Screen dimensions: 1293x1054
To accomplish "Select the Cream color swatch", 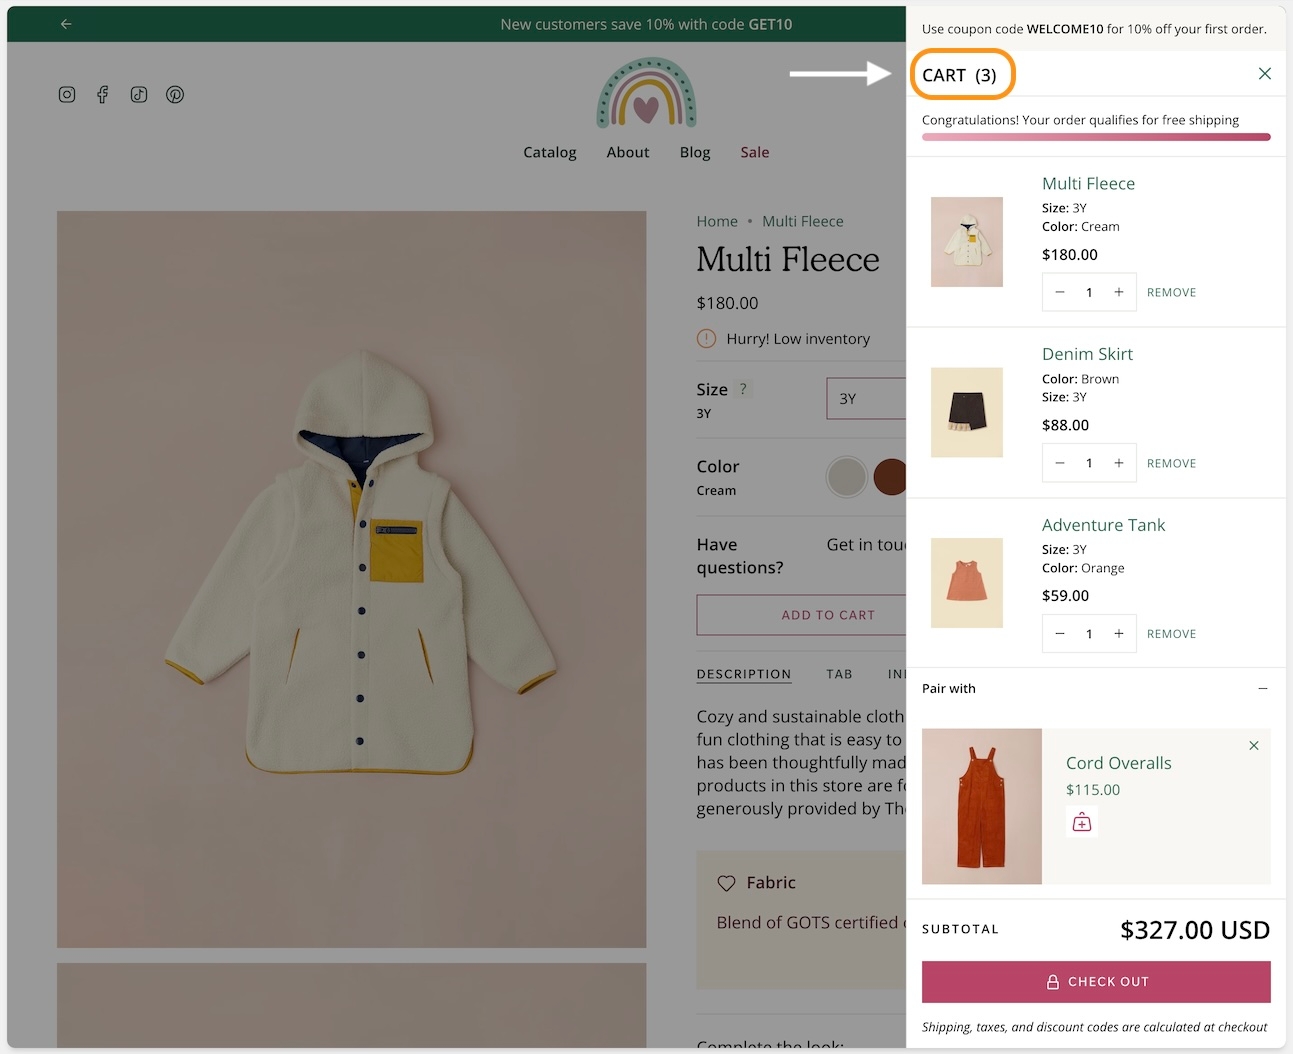I will click(846, 477).
